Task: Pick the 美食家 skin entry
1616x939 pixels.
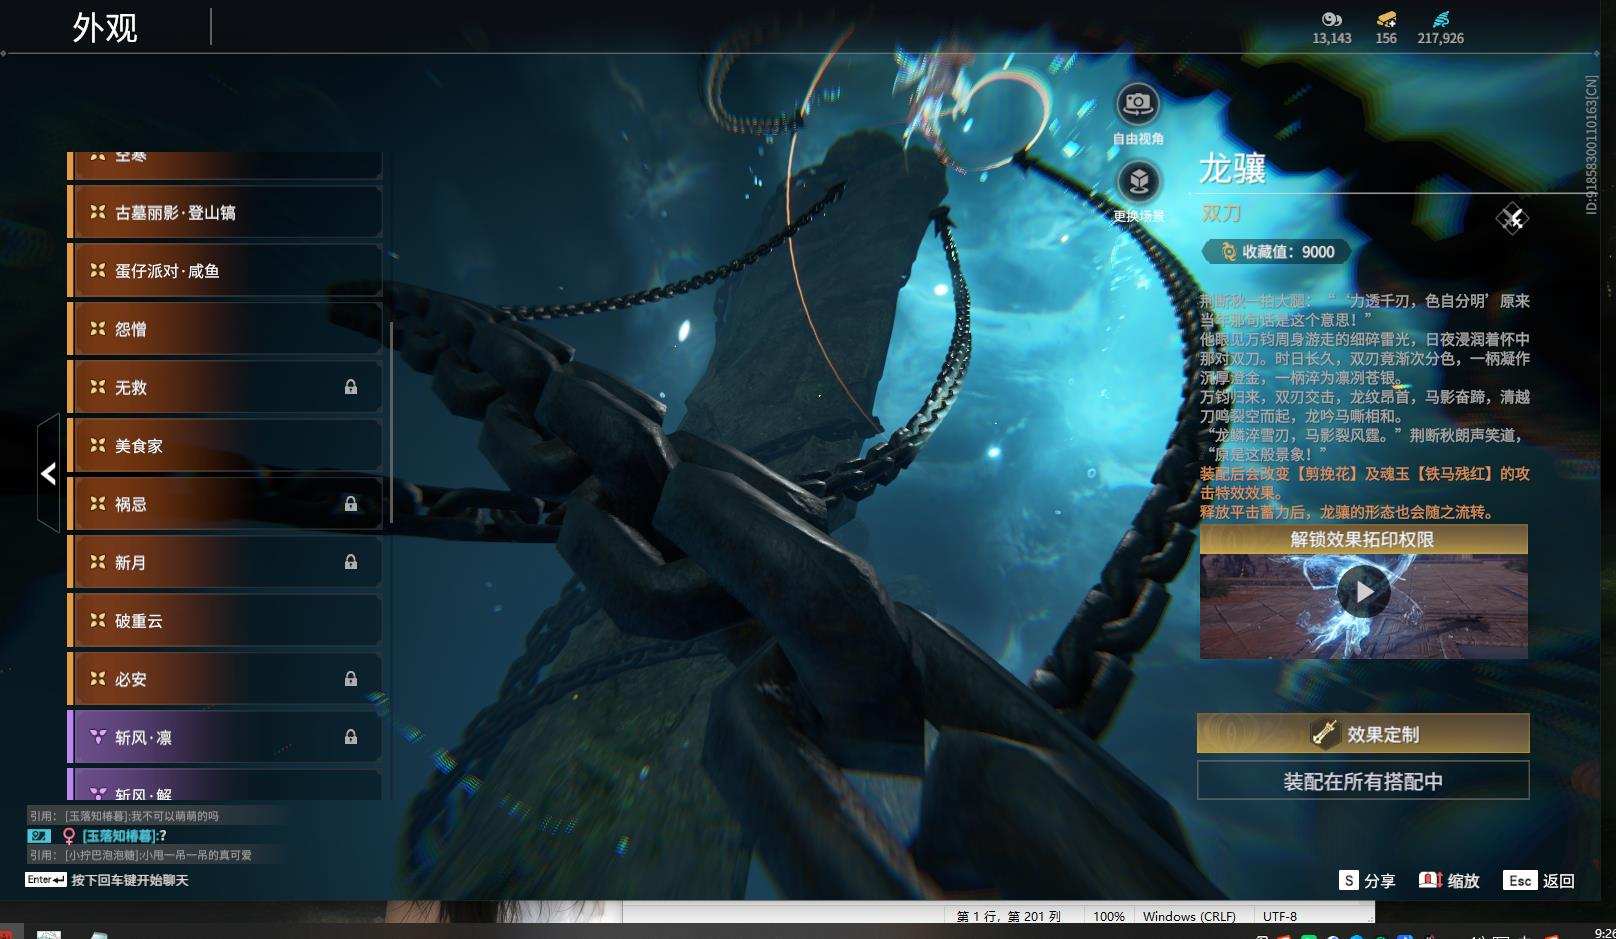Action: coord(225,445)
